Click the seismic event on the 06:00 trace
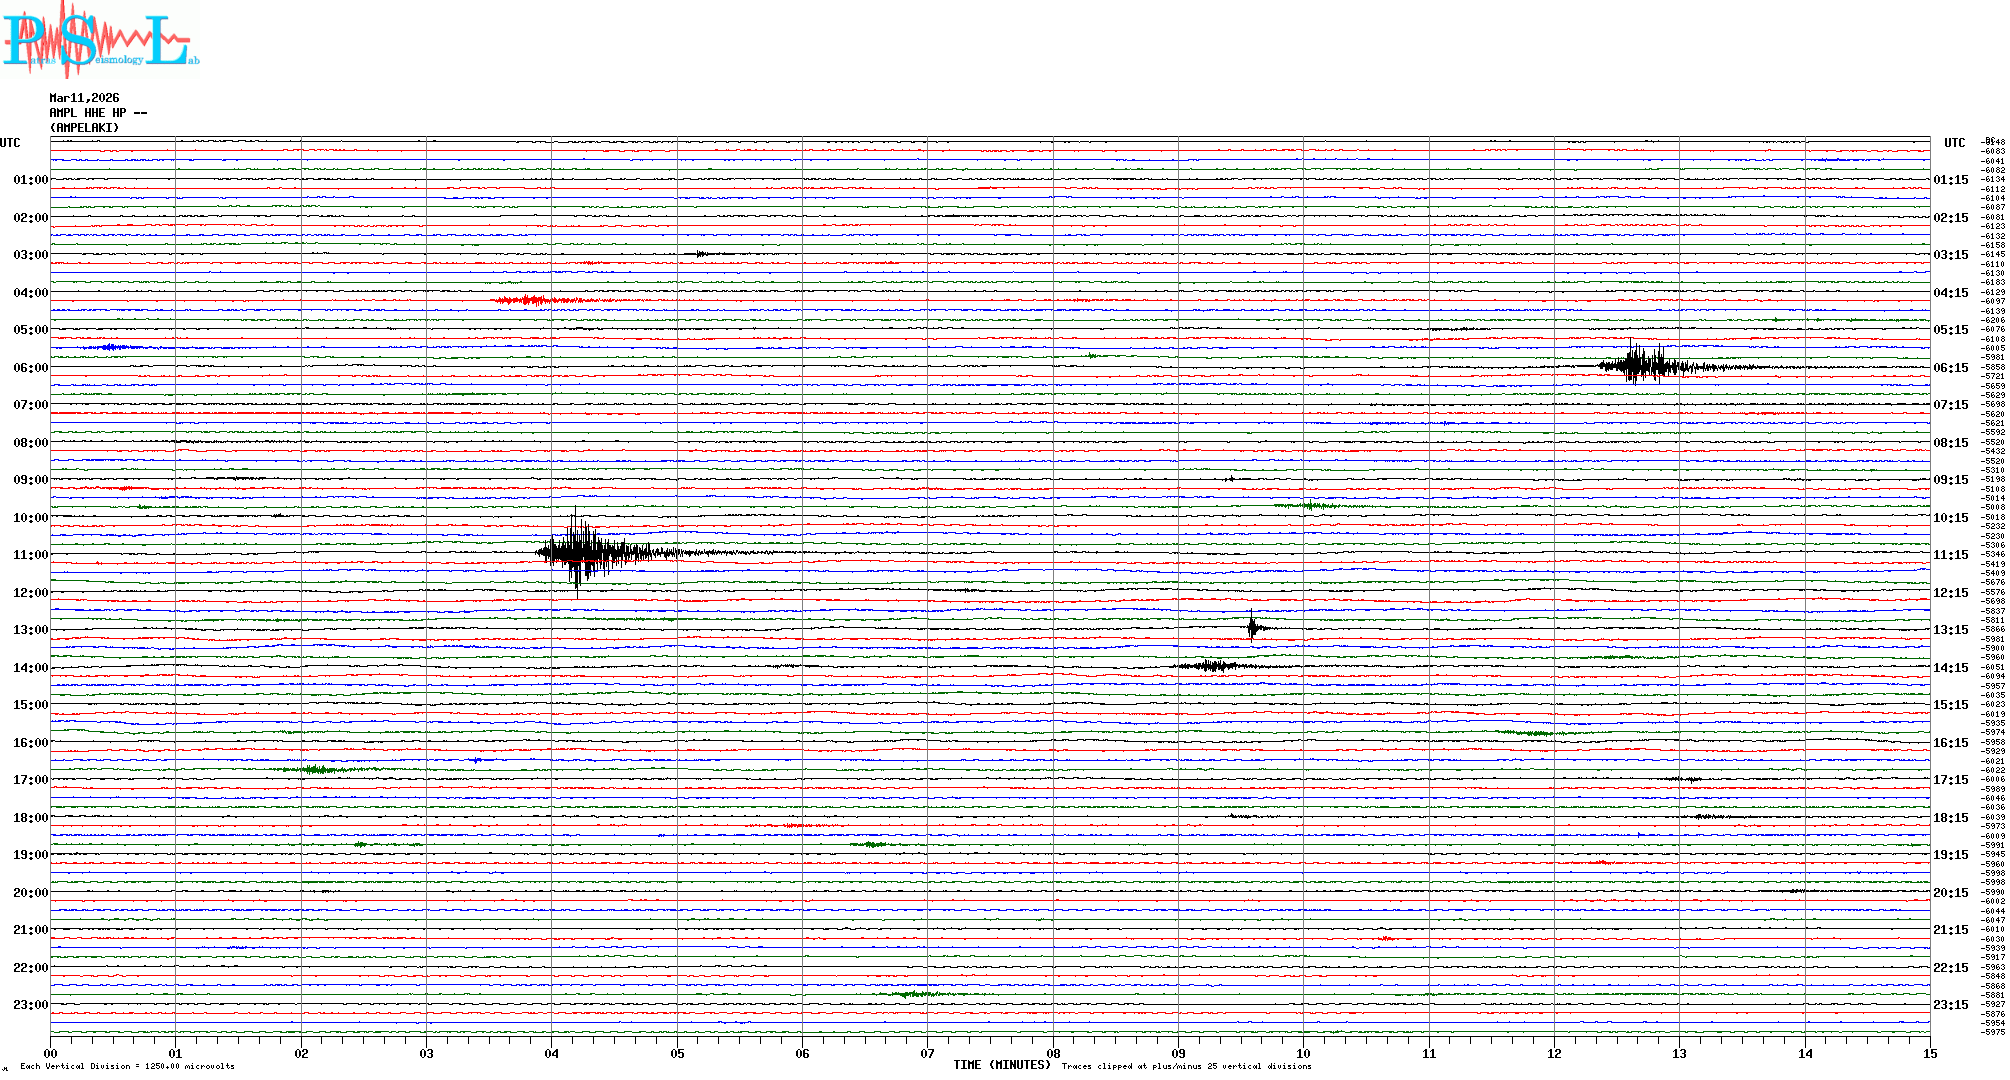 tap(1640, 365)
